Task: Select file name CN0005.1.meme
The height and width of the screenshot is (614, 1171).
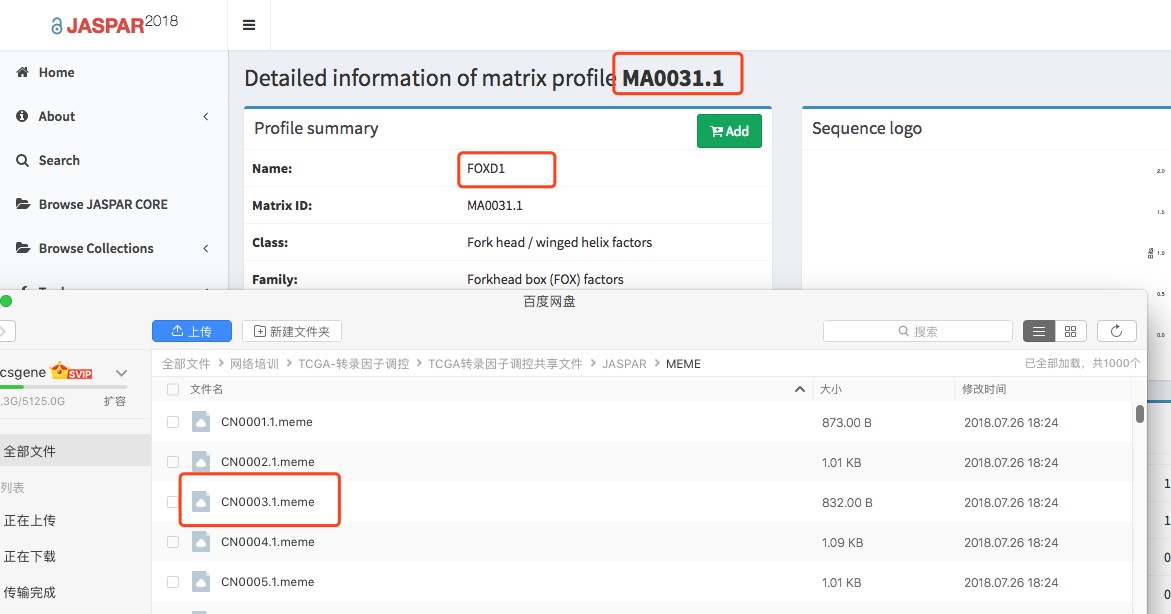Action: (267, 582)
